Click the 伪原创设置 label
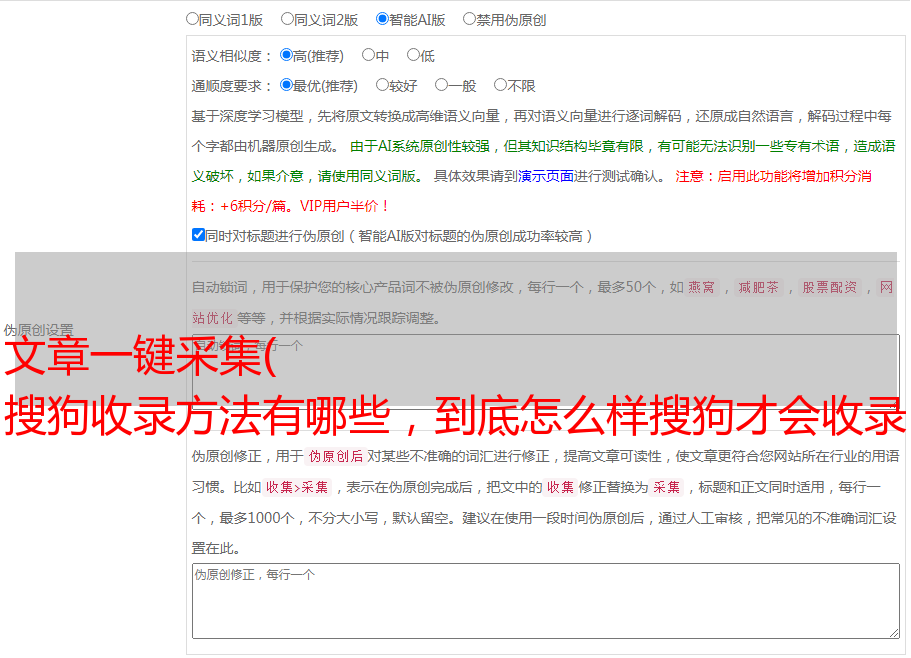Image resolution: width=911 pixels, height=658 pixels. pos(38,330)
